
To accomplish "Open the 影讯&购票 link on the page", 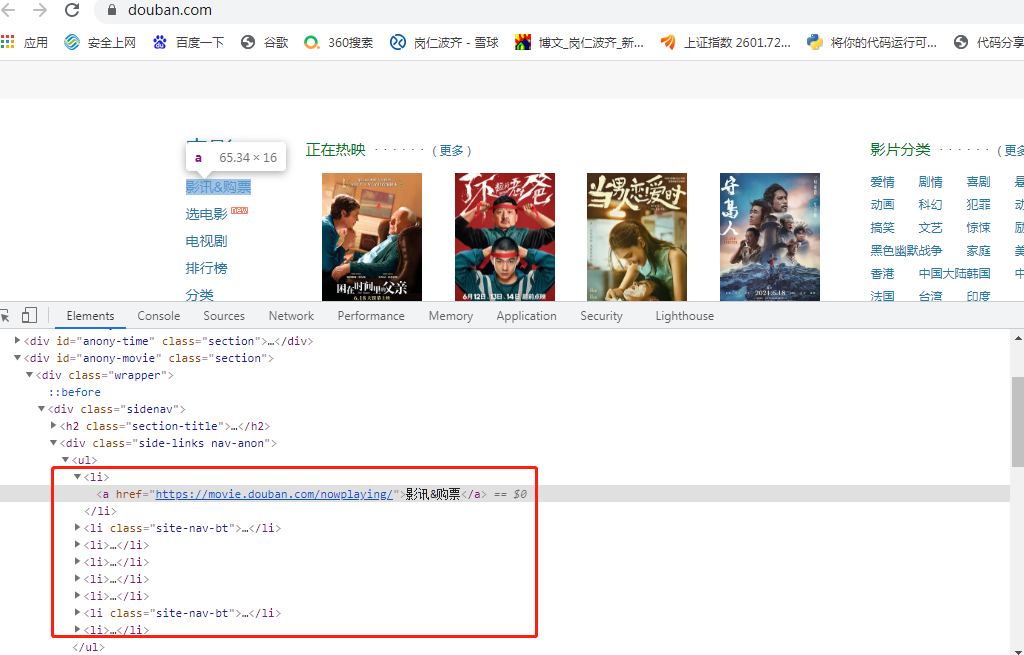I will pyautogui.click(x=217, y=186).
